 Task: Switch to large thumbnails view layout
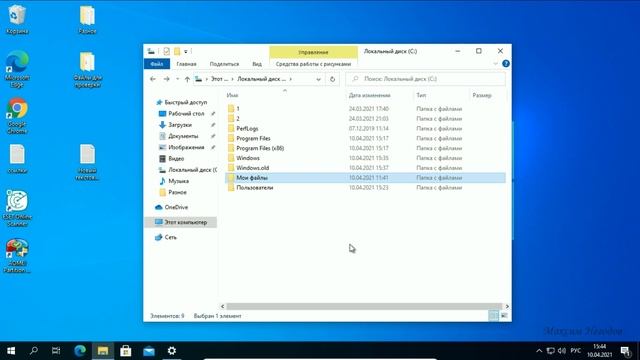pyautogui.click(x=504, y=316)
